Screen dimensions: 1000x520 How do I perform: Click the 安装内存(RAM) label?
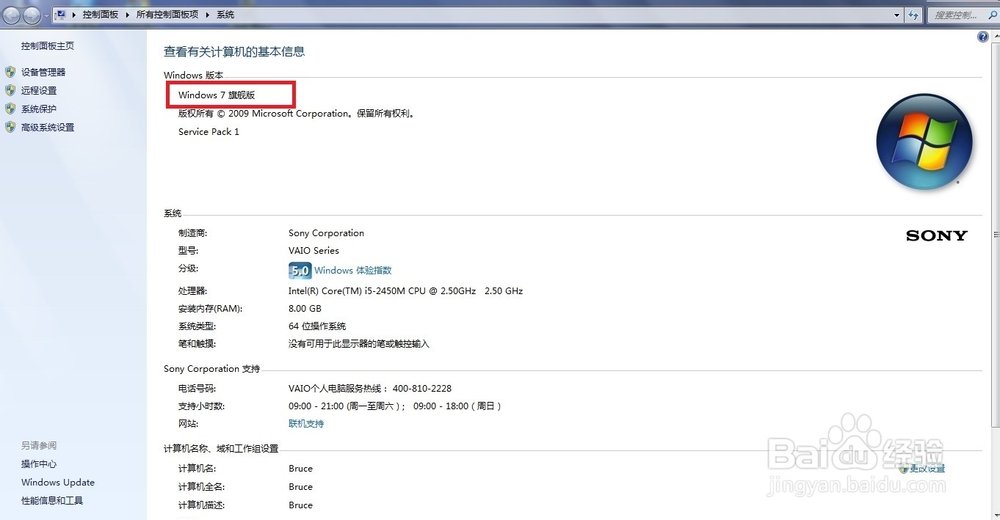[210, 309]
